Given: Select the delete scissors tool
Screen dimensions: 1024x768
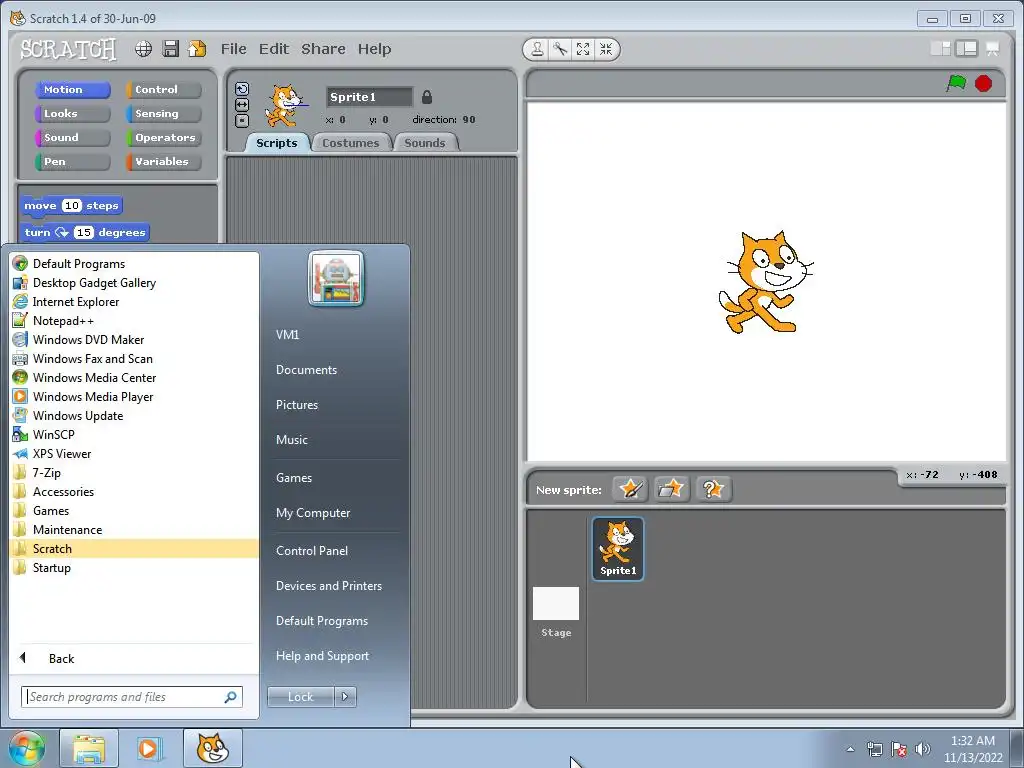Looking at the screenshot, I should coord(560,49).
